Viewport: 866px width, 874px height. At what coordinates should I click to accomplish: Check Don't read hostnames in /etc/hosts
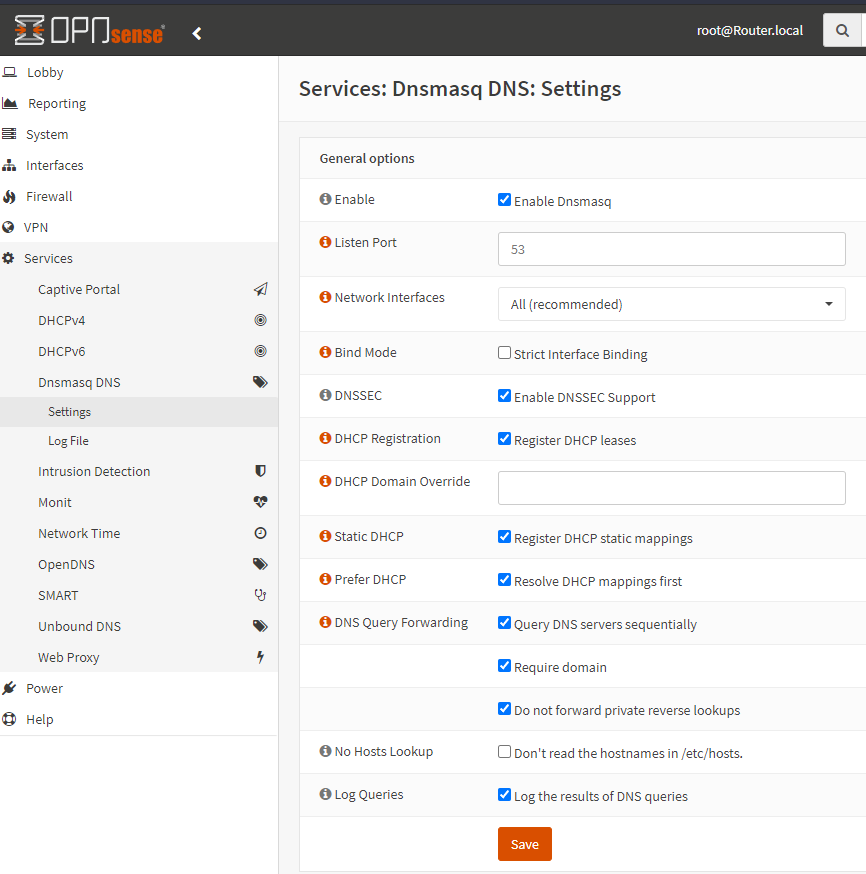click(x=504, y=752)
